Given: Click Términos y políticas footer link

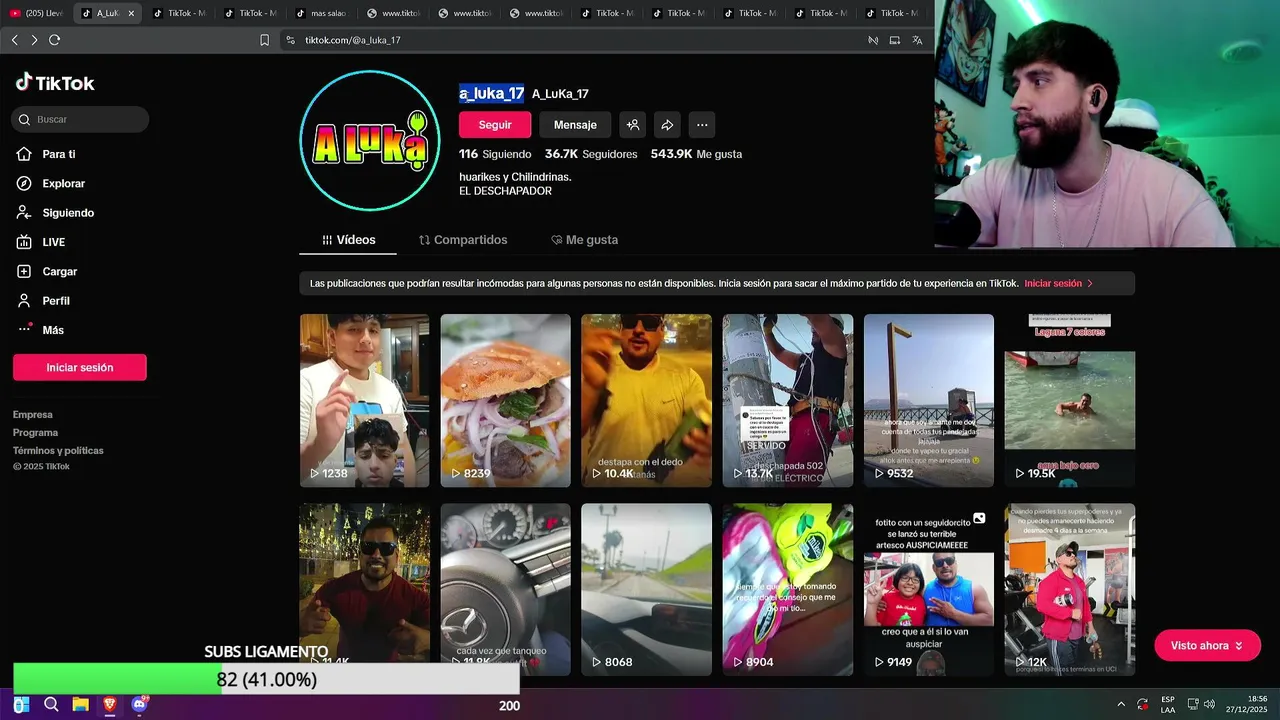Looking at the screenshot, I should coord(58,451).
